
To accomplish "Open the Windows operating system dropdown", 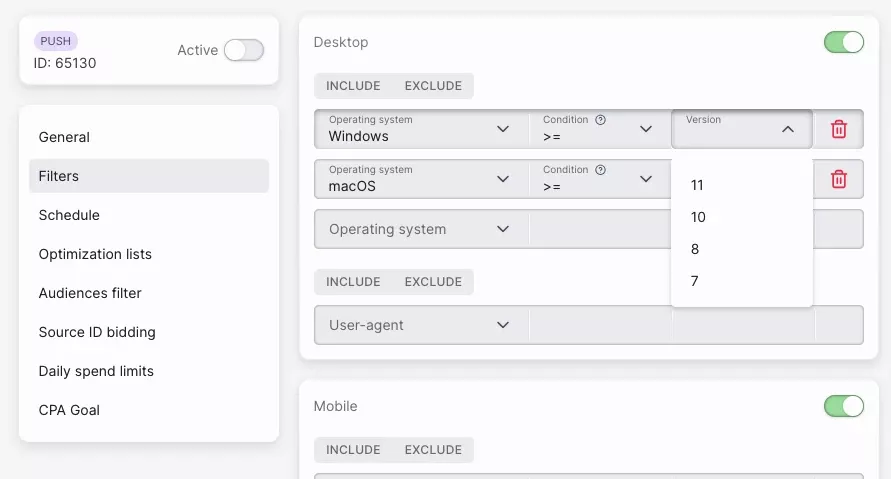I will (421, 129).
